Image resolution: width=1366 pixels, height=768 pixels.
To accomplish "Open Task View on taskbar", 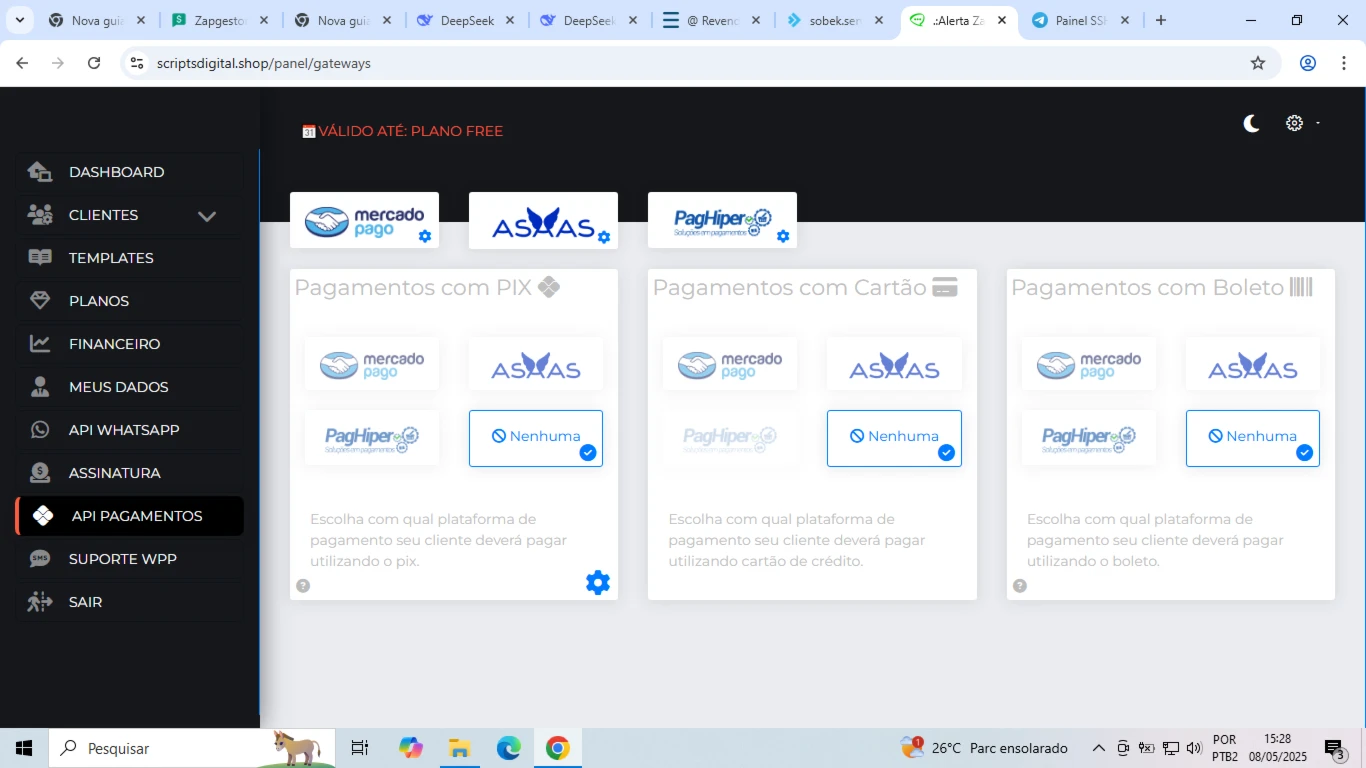I will point(360,748).
